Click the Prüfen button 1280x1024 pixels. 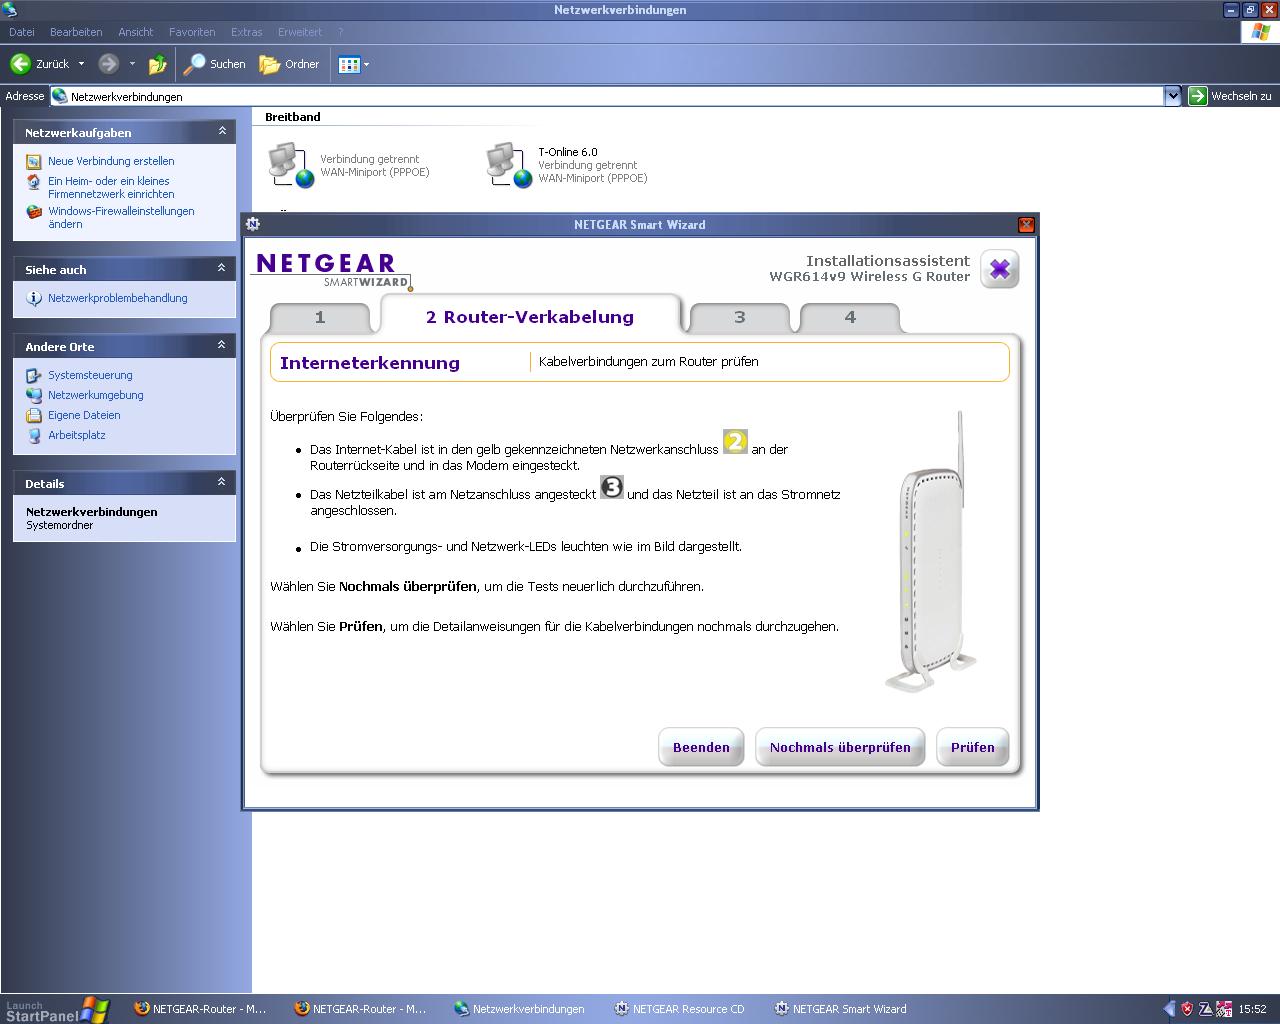(x=973, y=747)
